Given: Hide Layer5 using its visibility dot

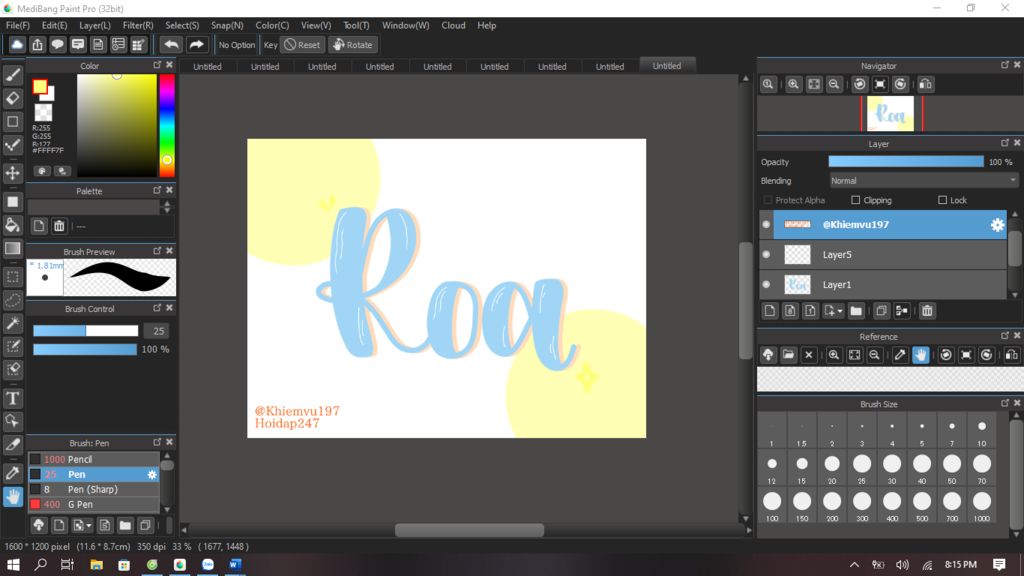Looking at the screenshot, I should [766, 255].
